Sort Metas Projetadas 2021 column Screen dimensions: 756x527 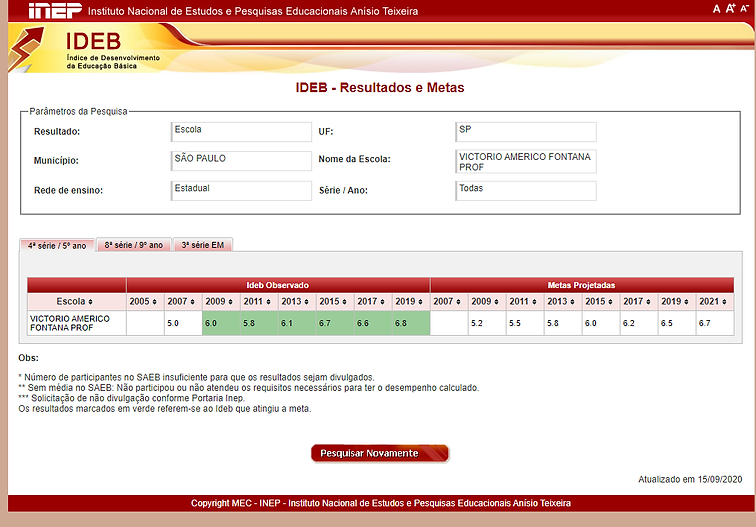coord(724,302)
